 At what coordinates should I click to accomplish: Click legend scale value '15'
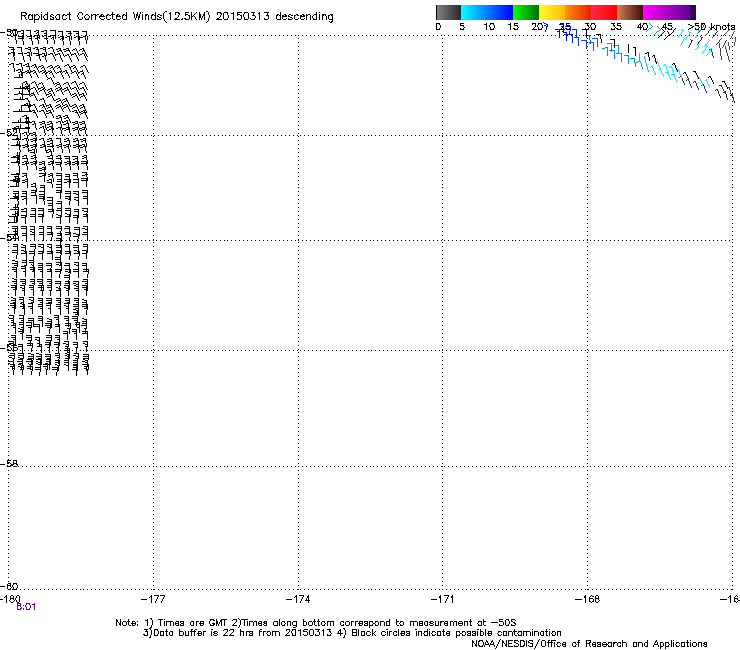tap(513, 27)
